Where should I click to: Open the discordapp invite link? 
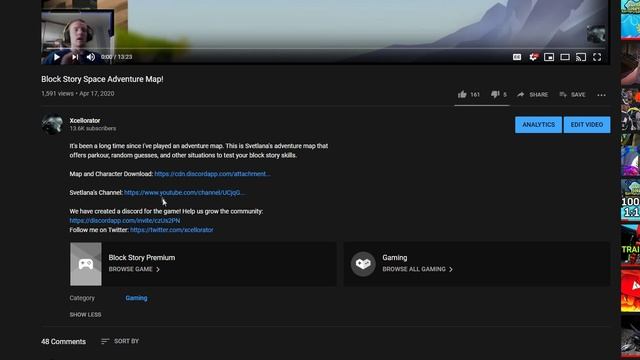click(x=124, y=220)
